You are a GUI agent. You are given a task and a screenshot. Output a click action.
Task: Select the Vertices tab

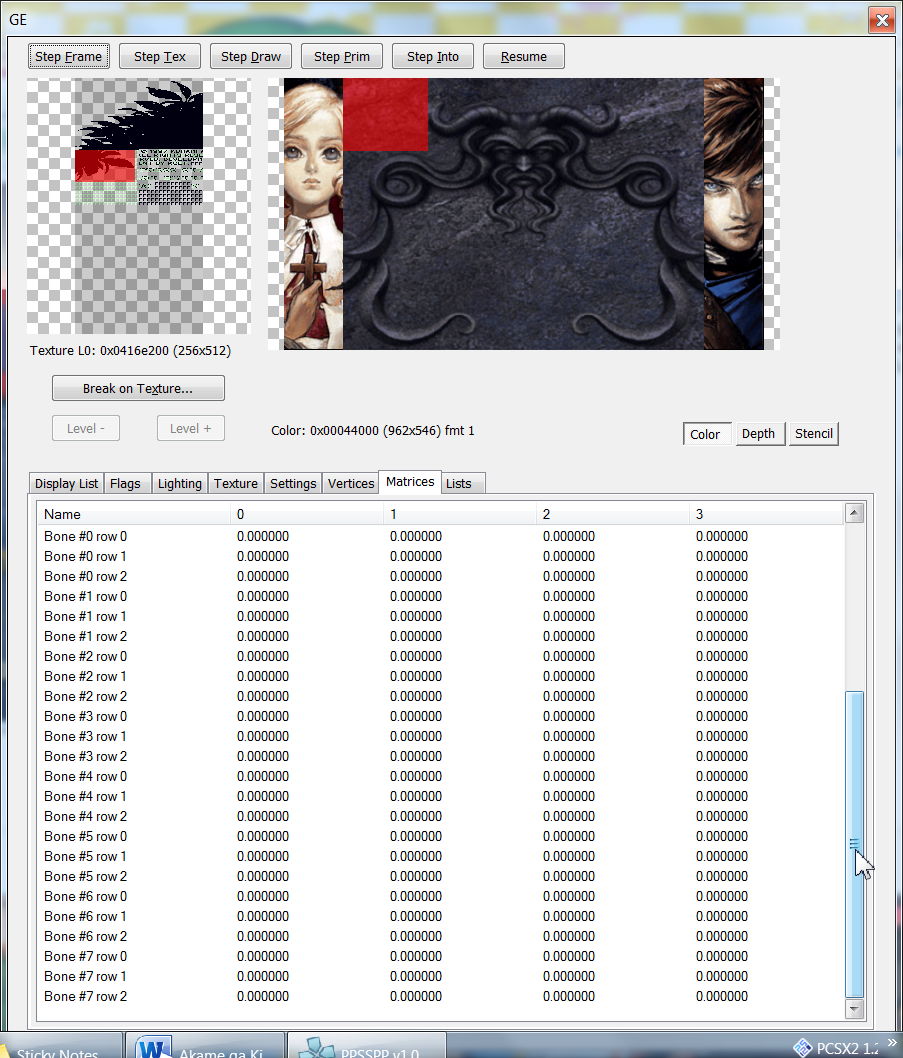click(351, 484)
